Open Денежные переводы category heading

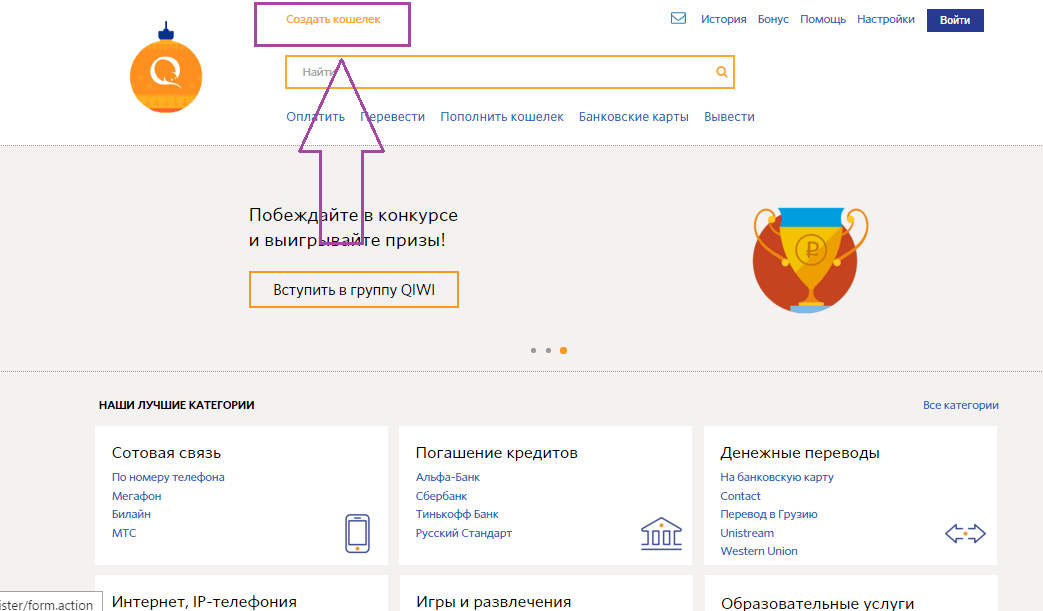800,453
